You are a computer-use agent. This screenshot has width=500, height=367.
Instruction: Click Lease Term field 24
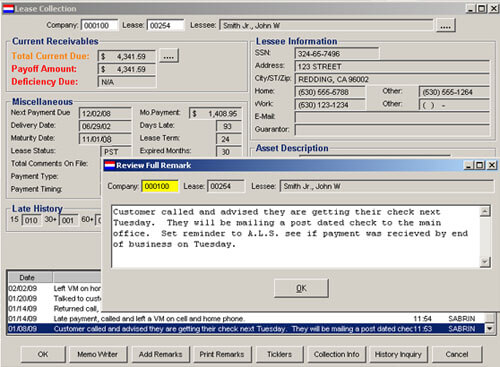(229, 139)
